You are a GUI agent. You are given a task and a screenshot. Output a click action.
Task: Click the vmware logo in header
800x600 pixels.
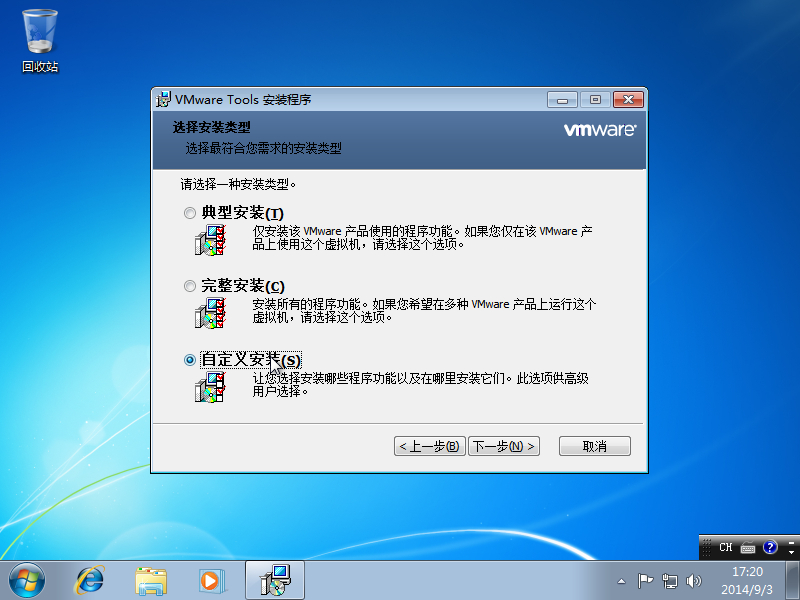[600, 130]
